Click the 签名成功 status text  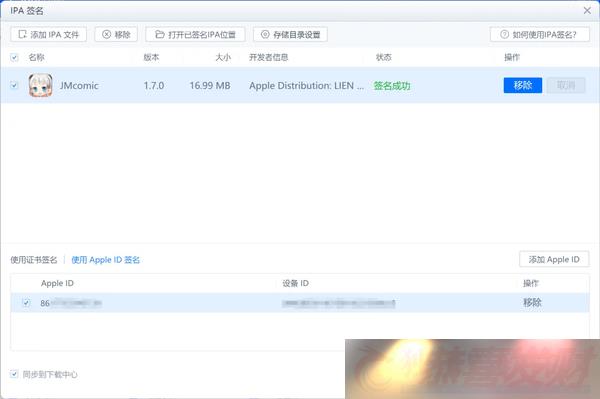tap(392, 86)
